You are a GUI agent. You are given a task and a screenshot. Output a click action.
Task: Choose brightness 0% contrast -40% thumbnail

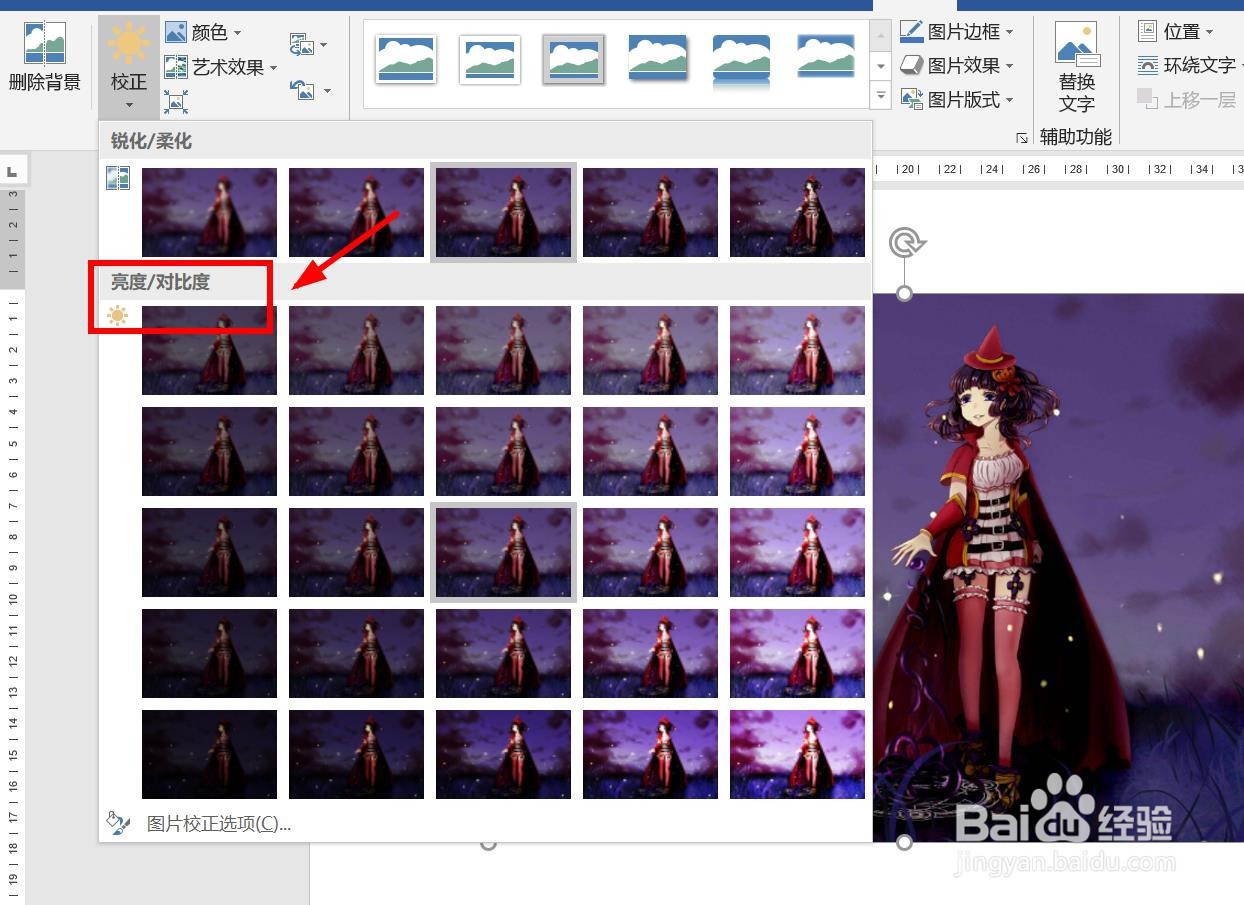(503, 350)
